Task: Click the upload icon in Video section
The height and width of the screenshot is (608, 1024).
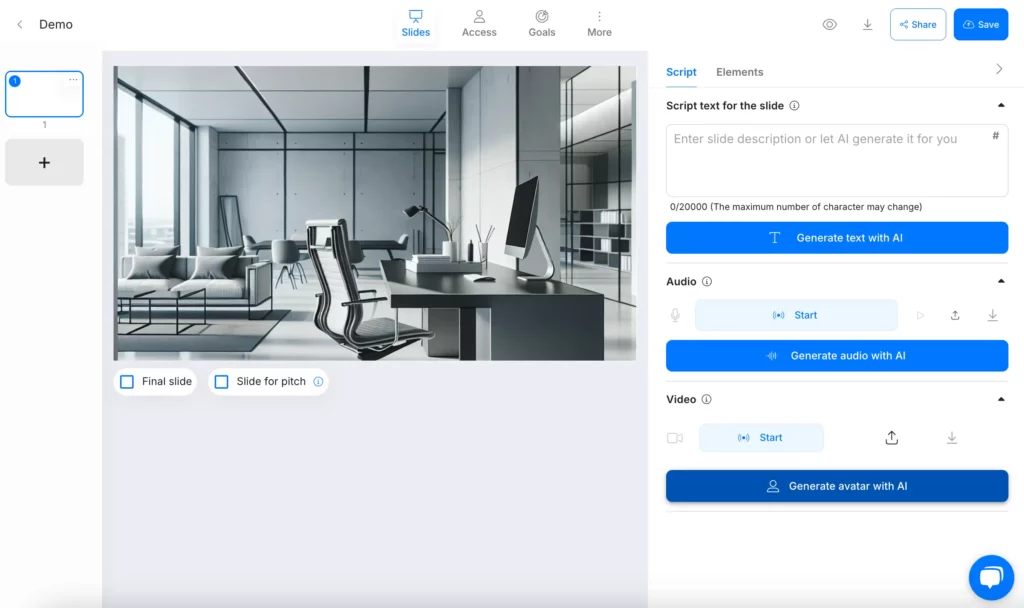Action: coord(891,438)
